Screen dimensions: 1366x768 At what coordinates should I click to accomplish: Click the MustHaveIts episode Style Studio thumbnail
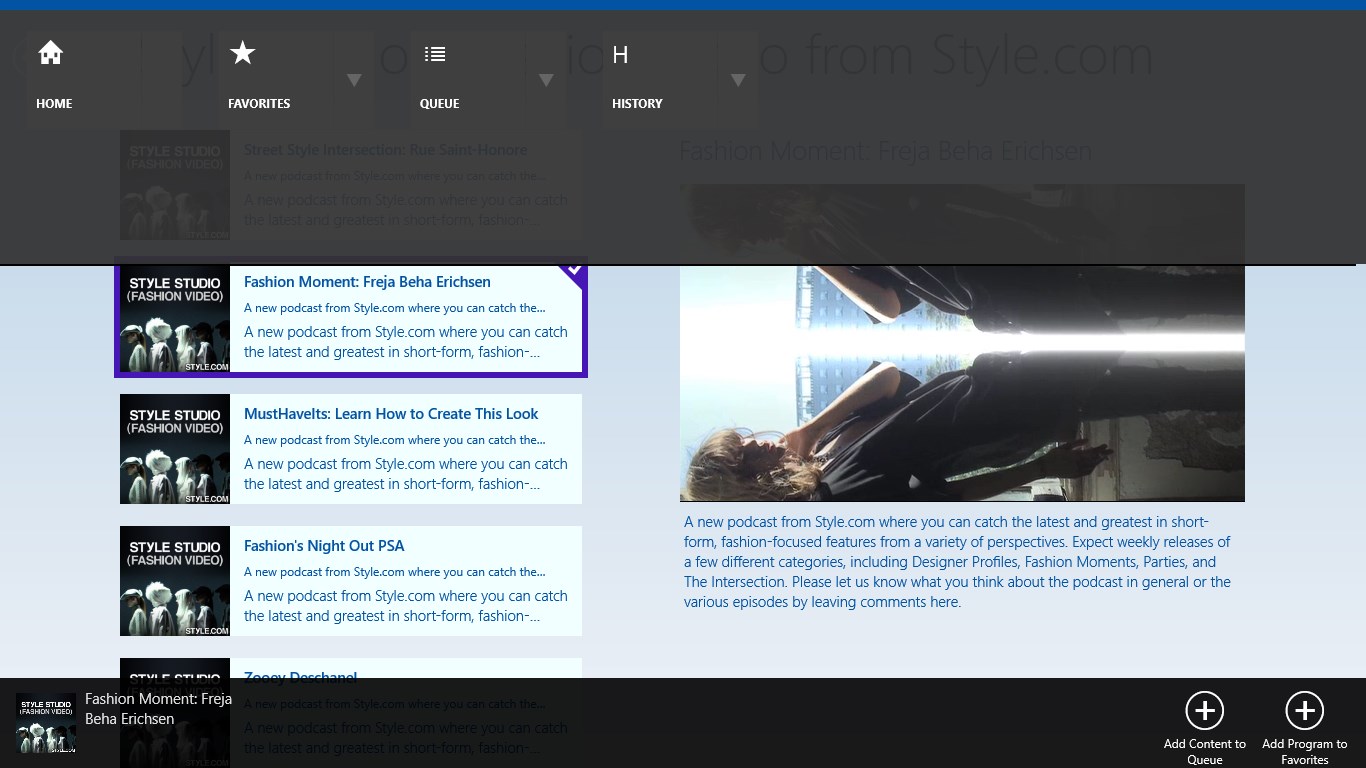pyautogui.click(x=175, y=449)
